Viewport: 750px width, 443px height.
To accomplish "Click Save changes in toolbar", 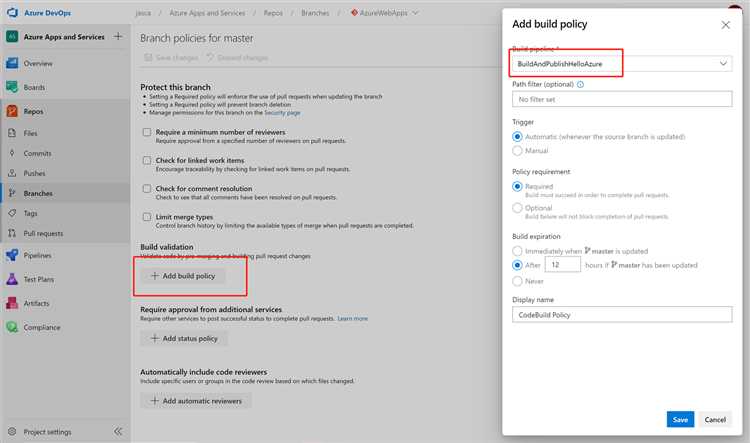I will point(171,58).
